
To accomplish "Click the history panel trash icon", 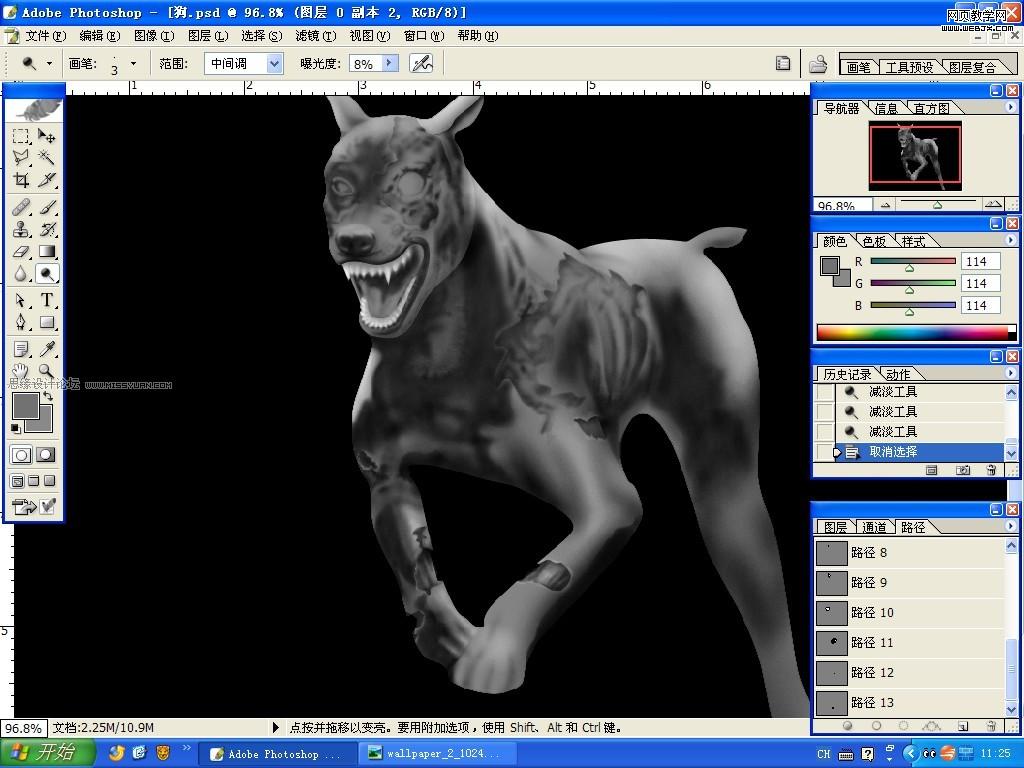I will coord(991,469).
